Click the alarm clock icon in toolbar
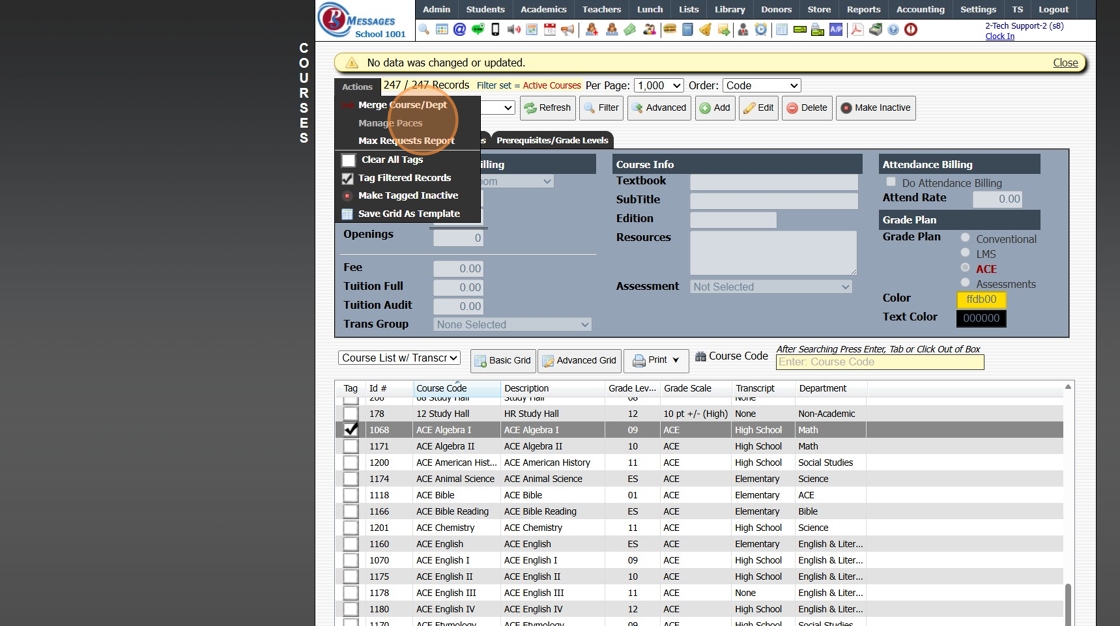Image resolution: width=1120 pixels, height=626 pixels. pos(761,30)
